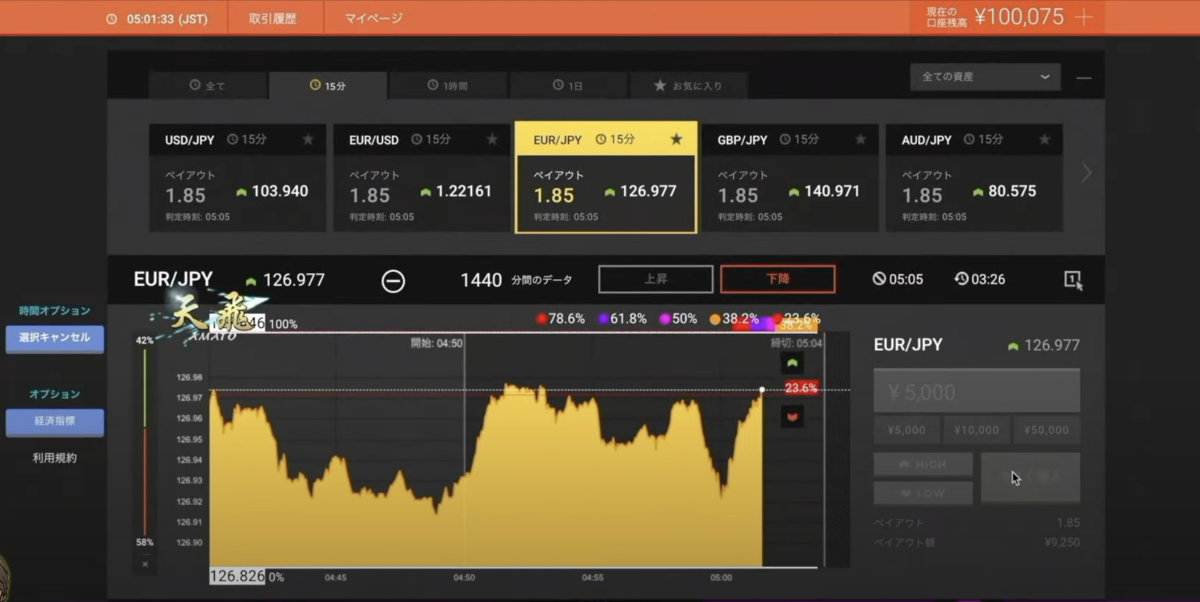Click the red 23.6% label on chart line
The image size is (1200, 602).
[x=801, y=388]
